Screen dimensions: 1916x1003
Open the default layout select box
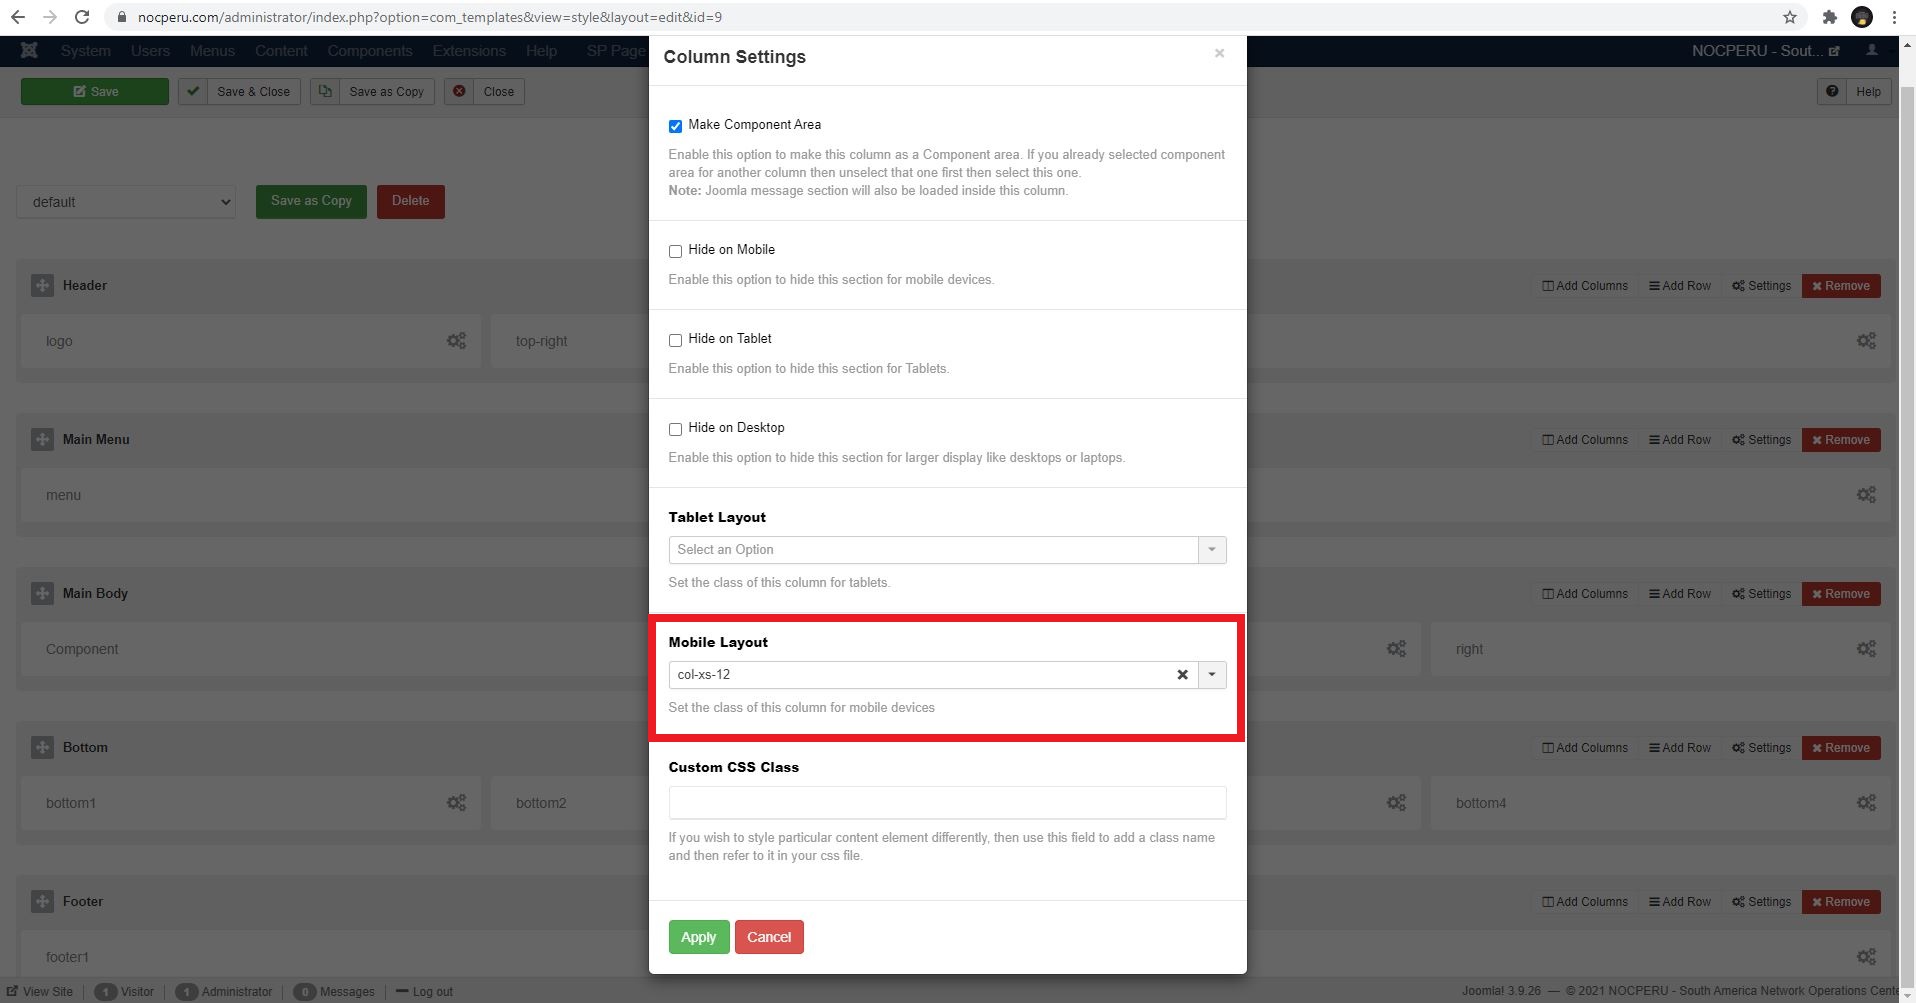pyautogui.click(x=126, y=202)
